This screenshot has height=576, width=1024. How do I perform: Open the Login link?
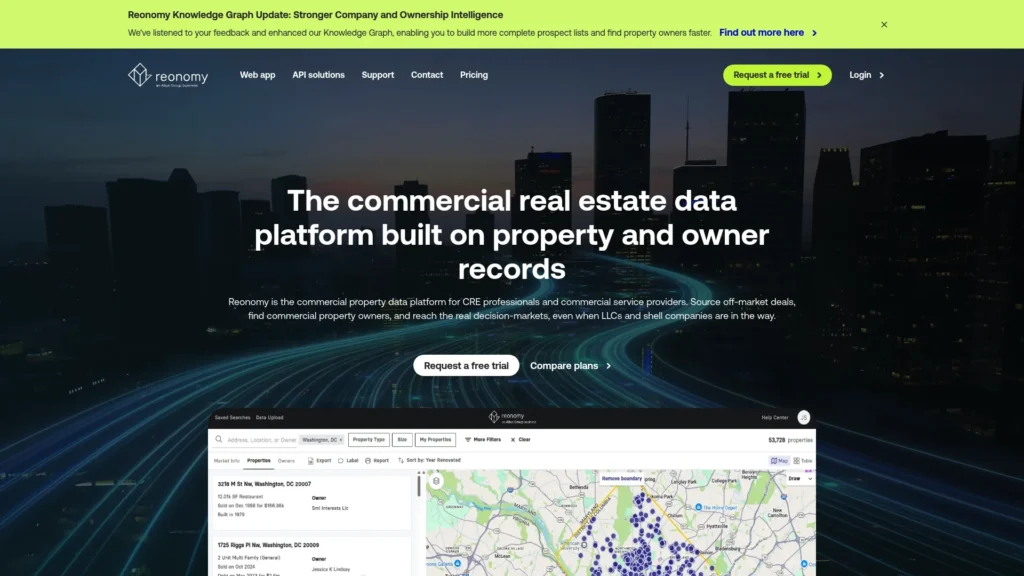coord(866,75)
